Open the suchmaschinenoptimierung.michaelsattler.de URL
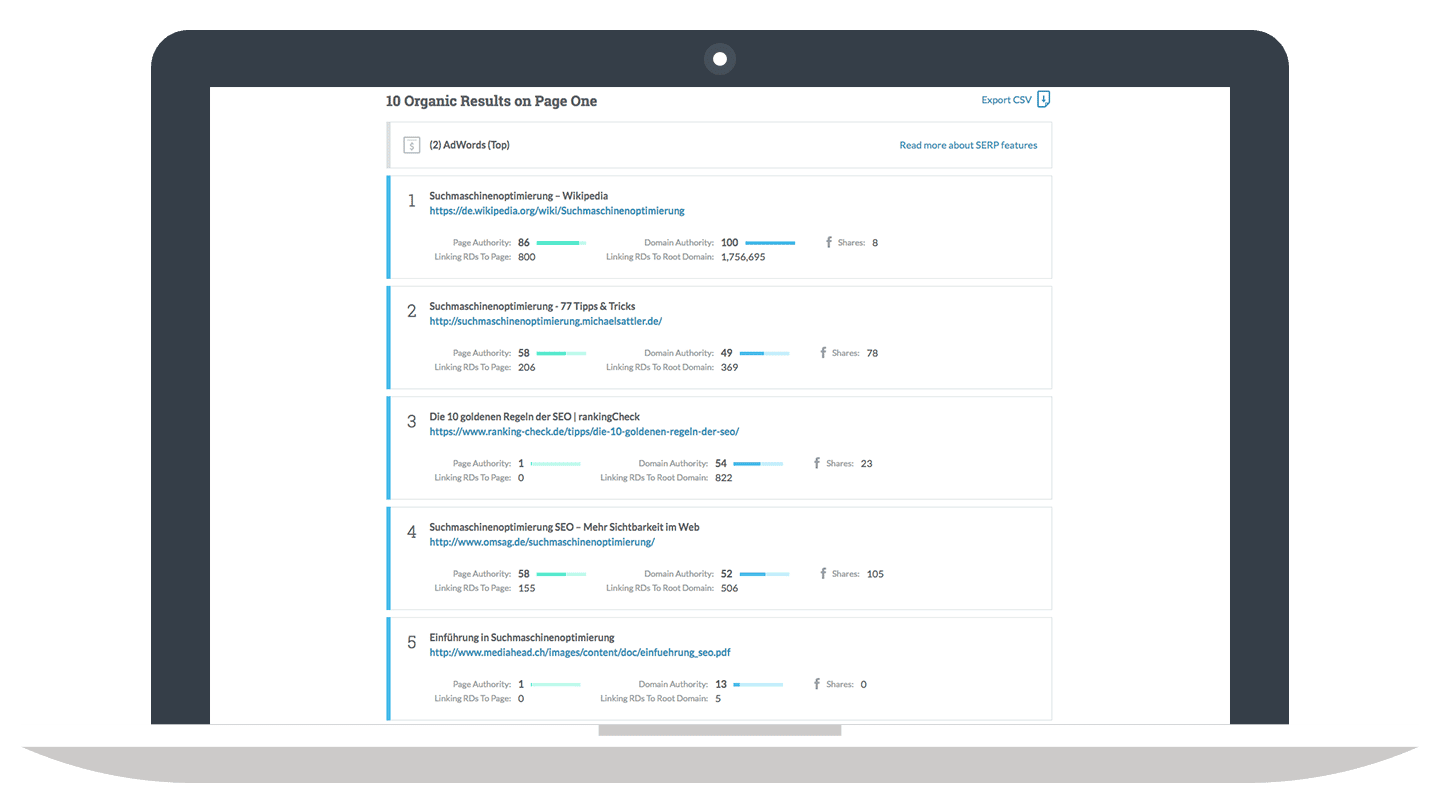1440x812 pixels. point(546,321)
